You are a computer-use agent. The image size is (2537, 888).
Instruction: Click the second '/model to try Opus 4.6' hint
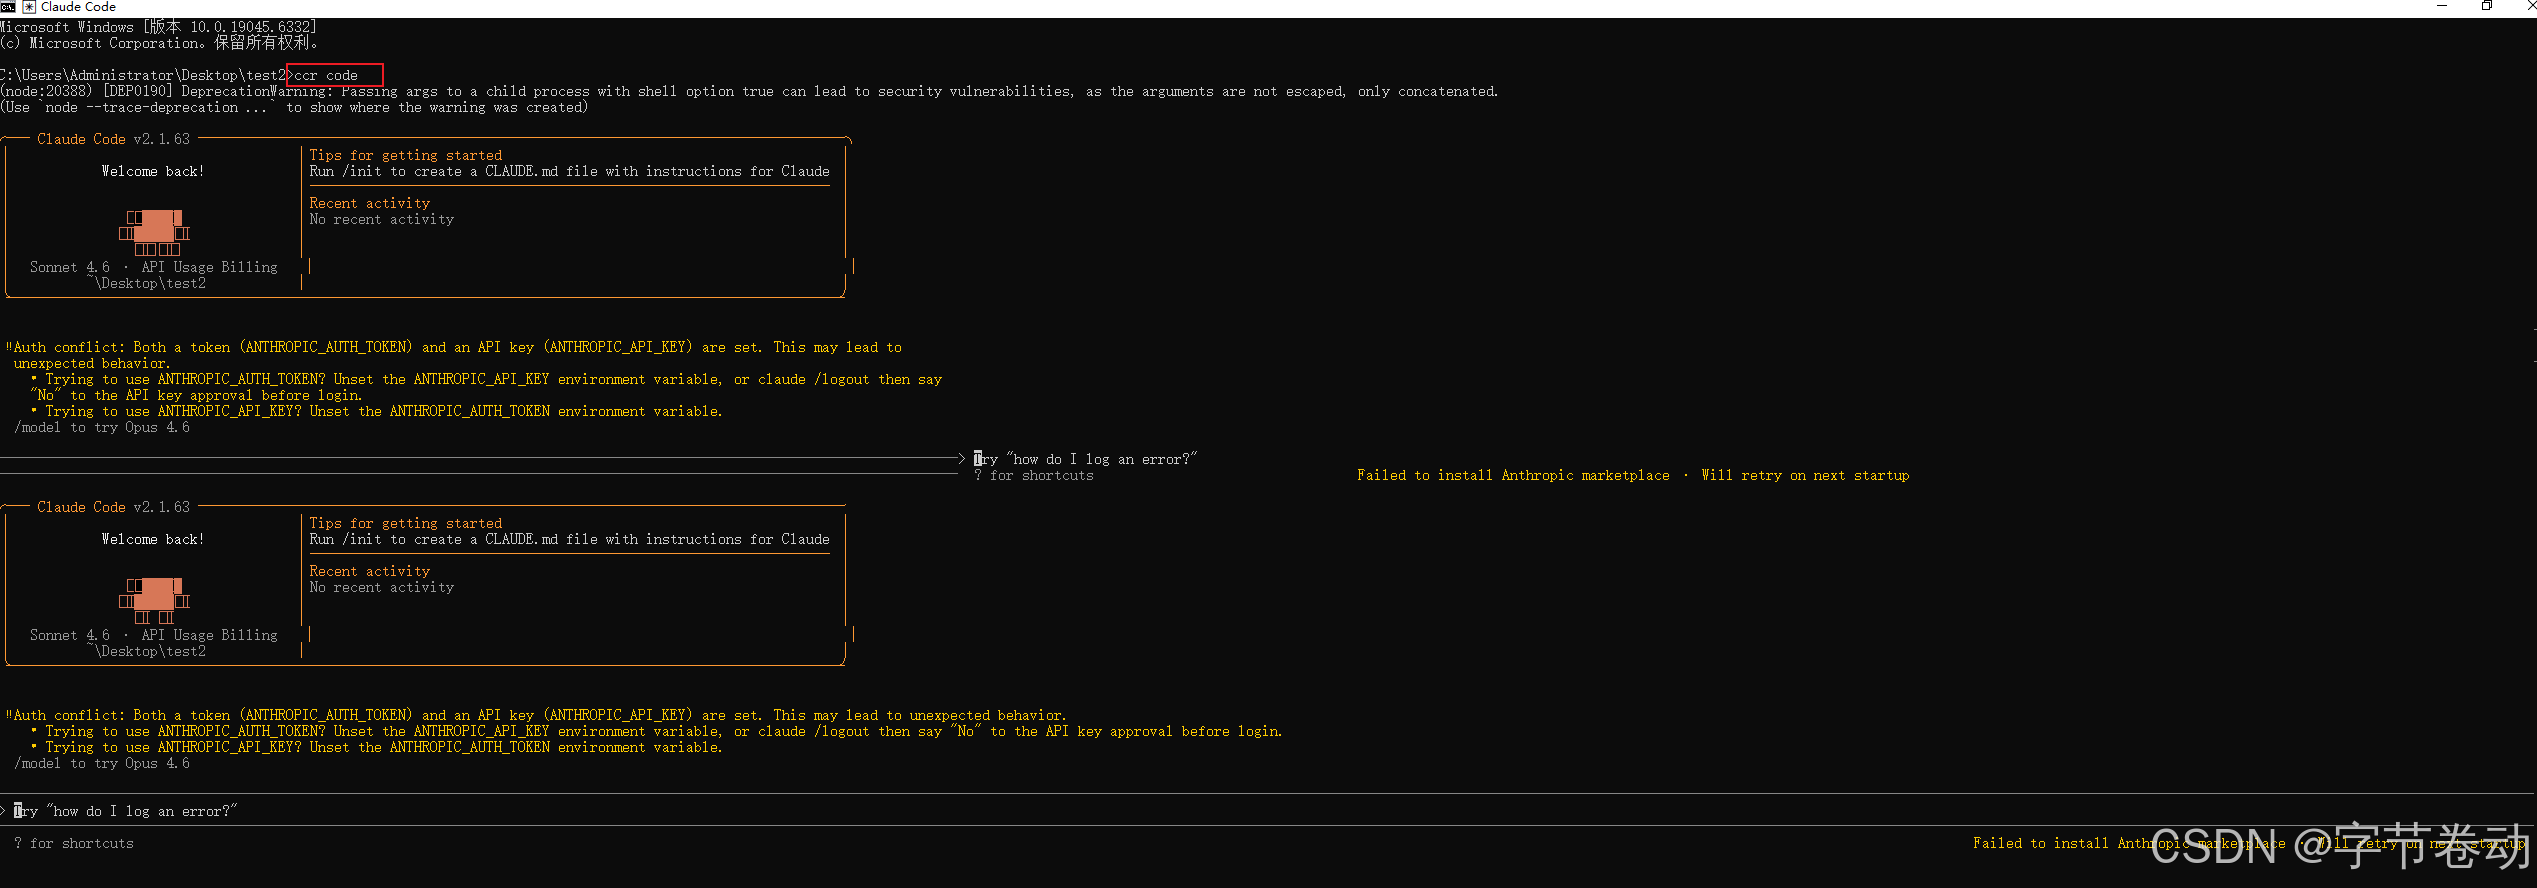click(102, 763)
